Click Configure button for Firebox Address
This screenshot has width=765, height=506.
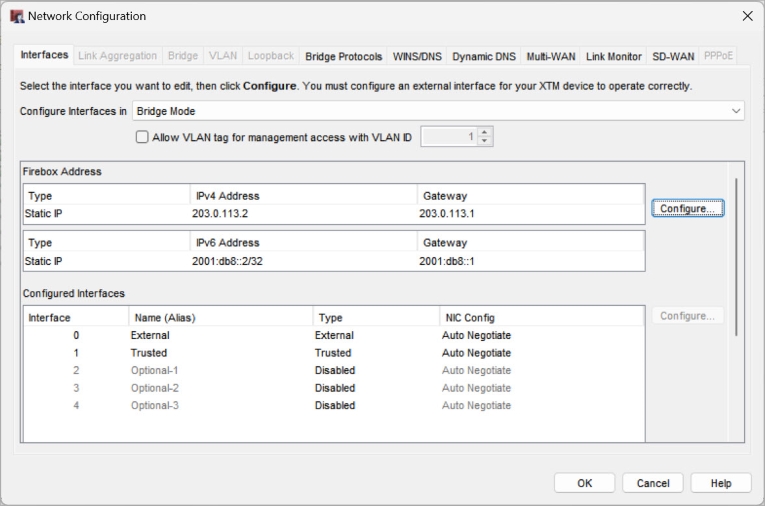click(x=687, y=208)
